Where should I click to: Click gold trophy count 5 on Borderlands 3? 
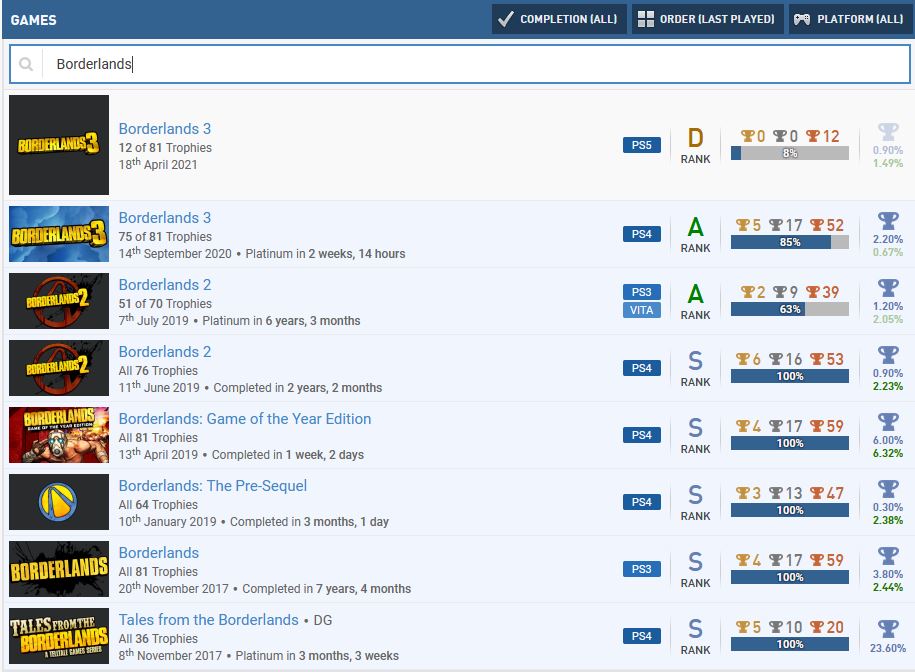[x=749, y=225]
